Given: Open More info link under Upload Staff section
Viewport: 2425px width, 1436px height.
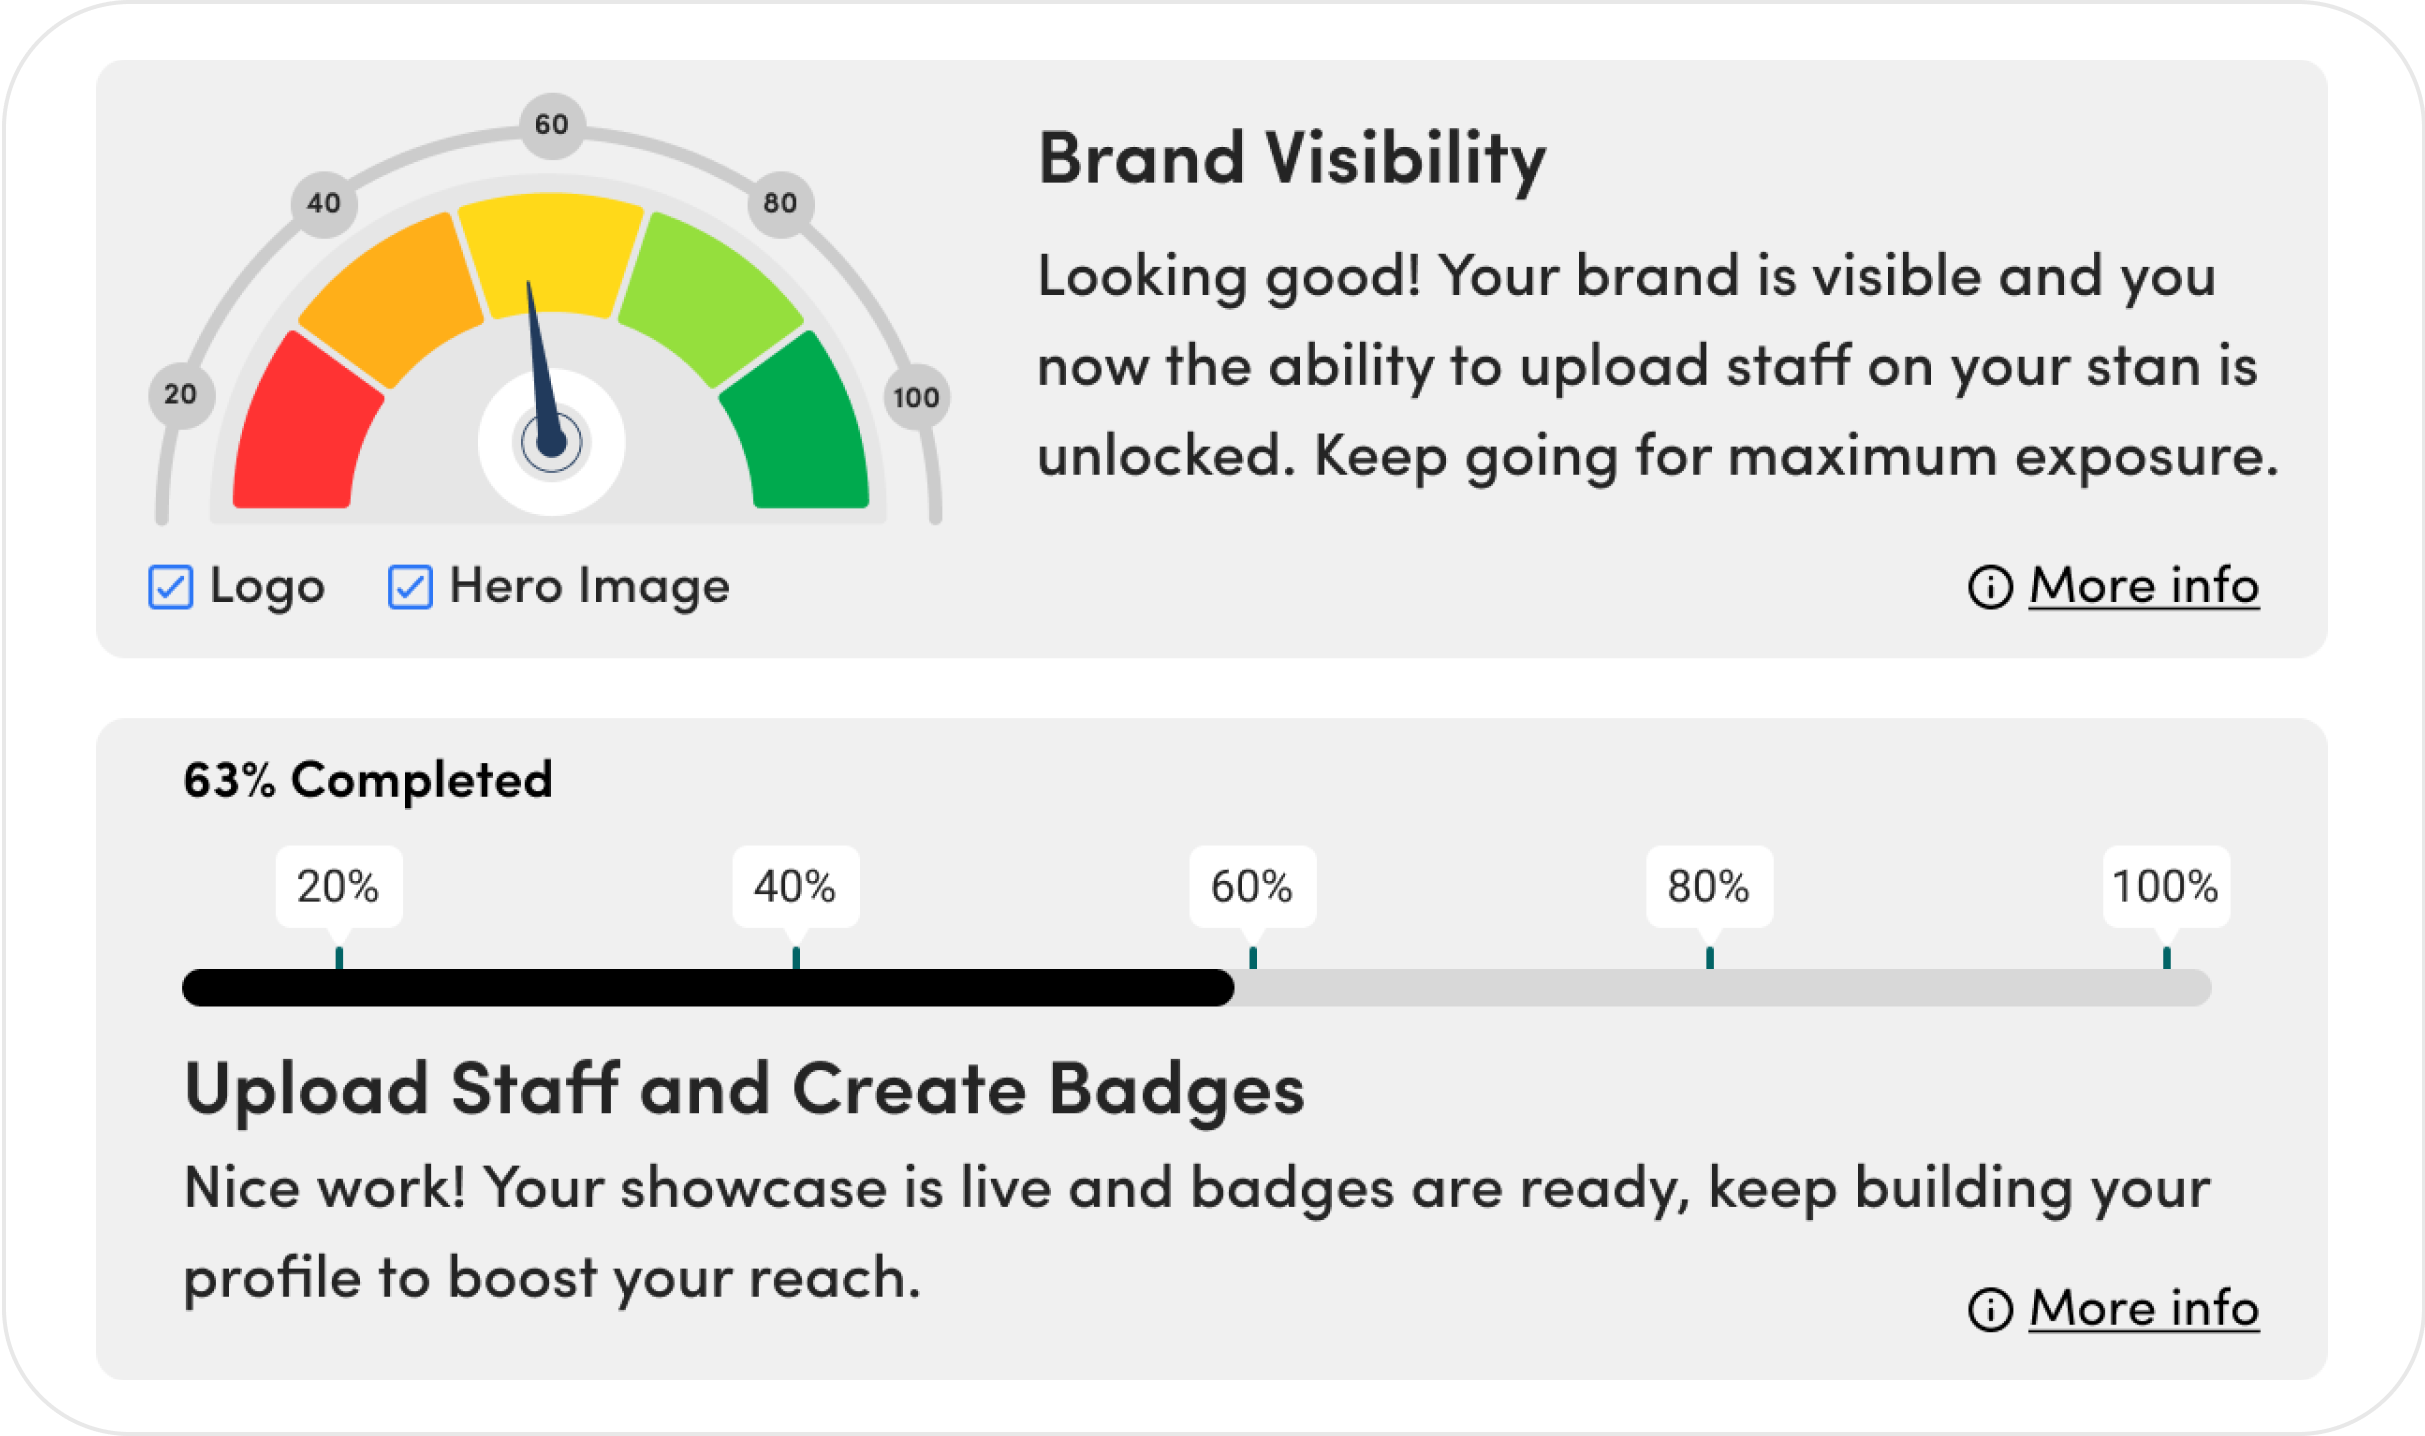Looking at the screenshot, I should [x=2144, y=1308].
